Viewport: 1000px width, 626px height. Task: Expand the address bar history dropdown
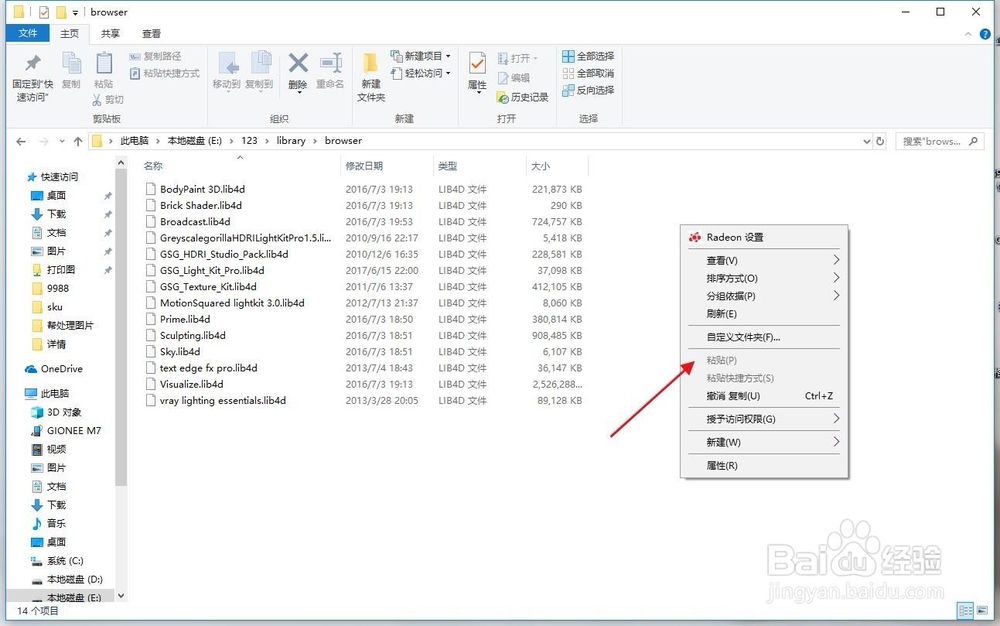pos(867,141)
